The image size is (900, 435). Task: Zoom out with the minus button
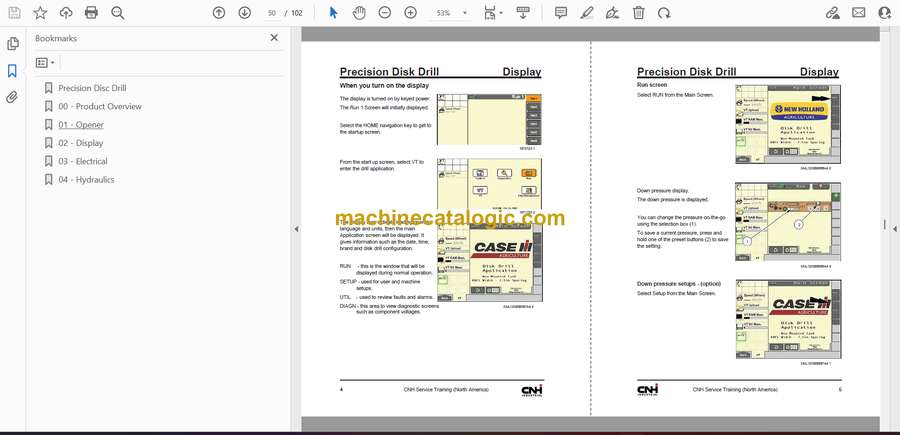tap(385, 13)
